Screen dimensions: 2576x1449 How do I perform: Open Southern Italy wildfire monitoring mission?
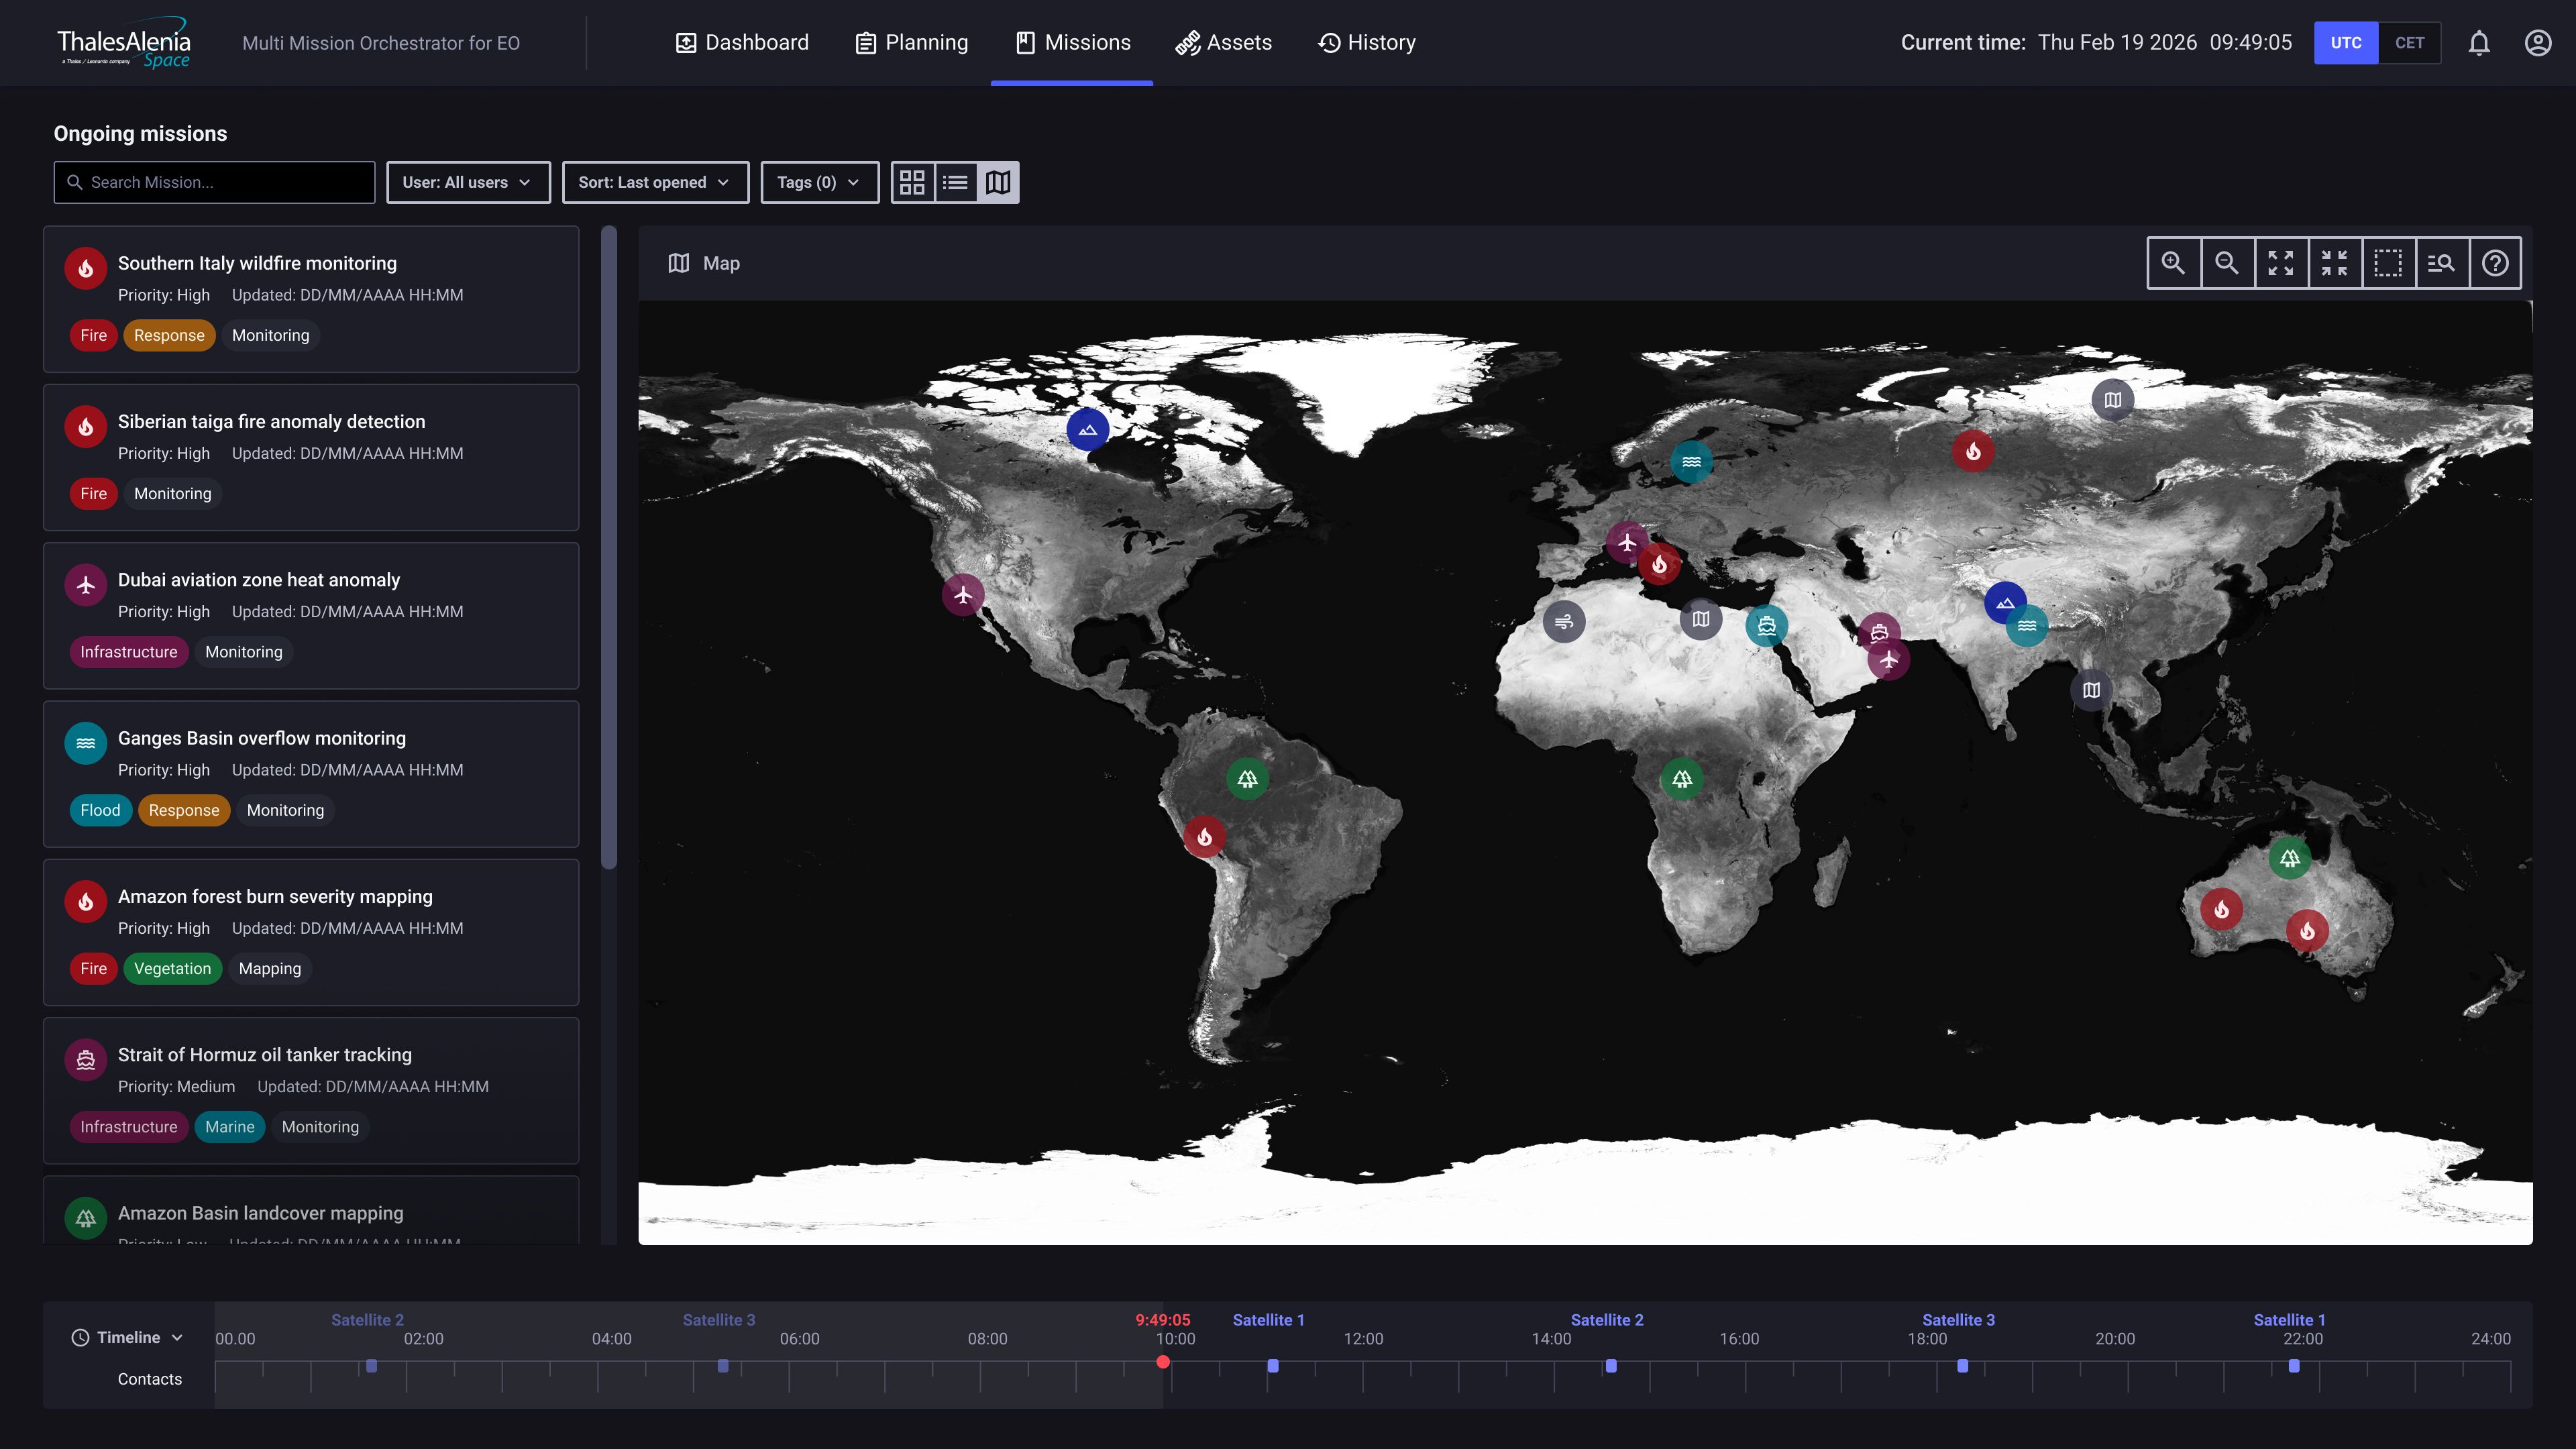311,299
